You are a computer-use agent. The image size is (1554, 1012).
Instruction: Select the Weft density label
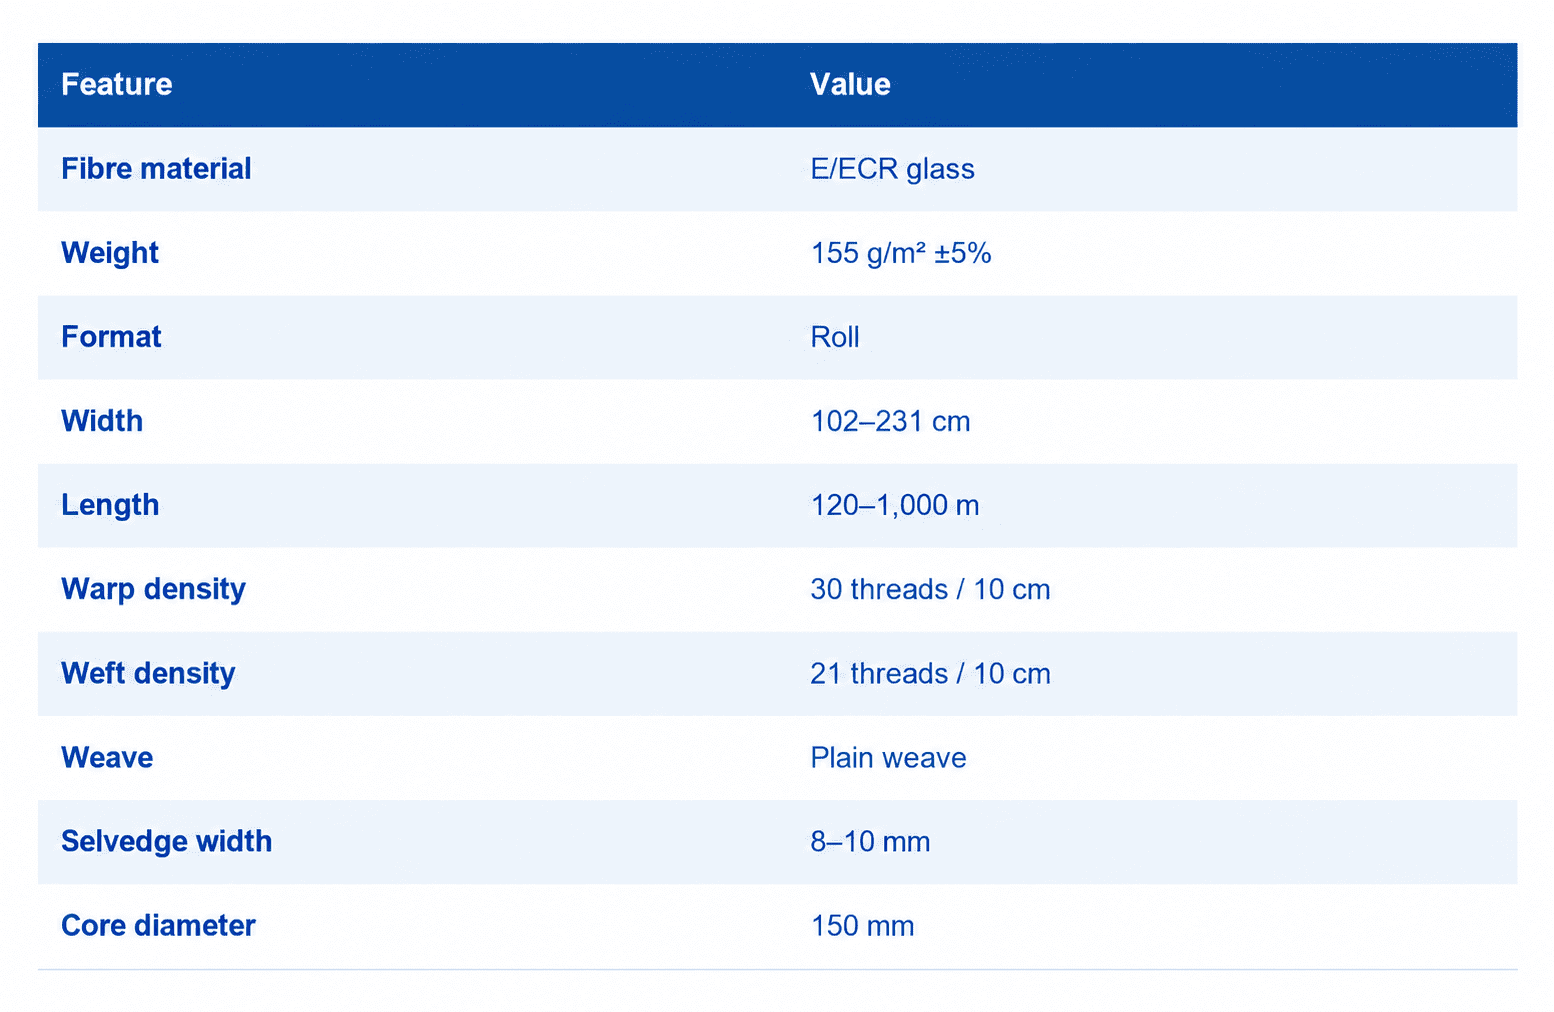(148, 673)
